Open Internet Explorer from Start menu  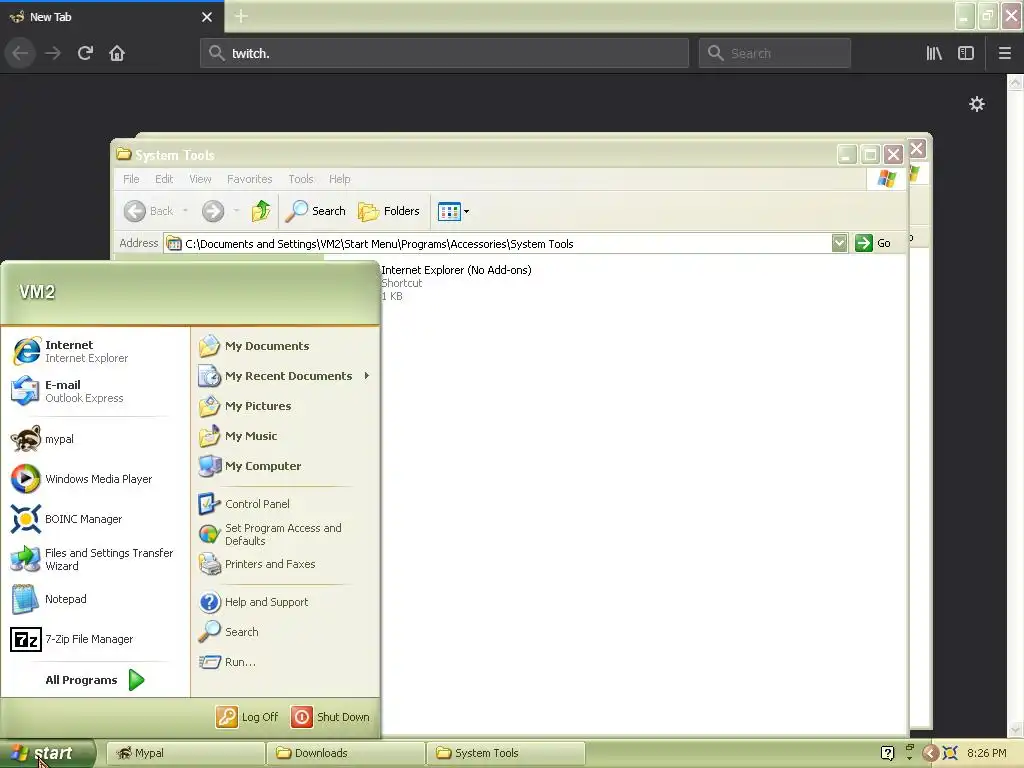[x=95, y=351]
